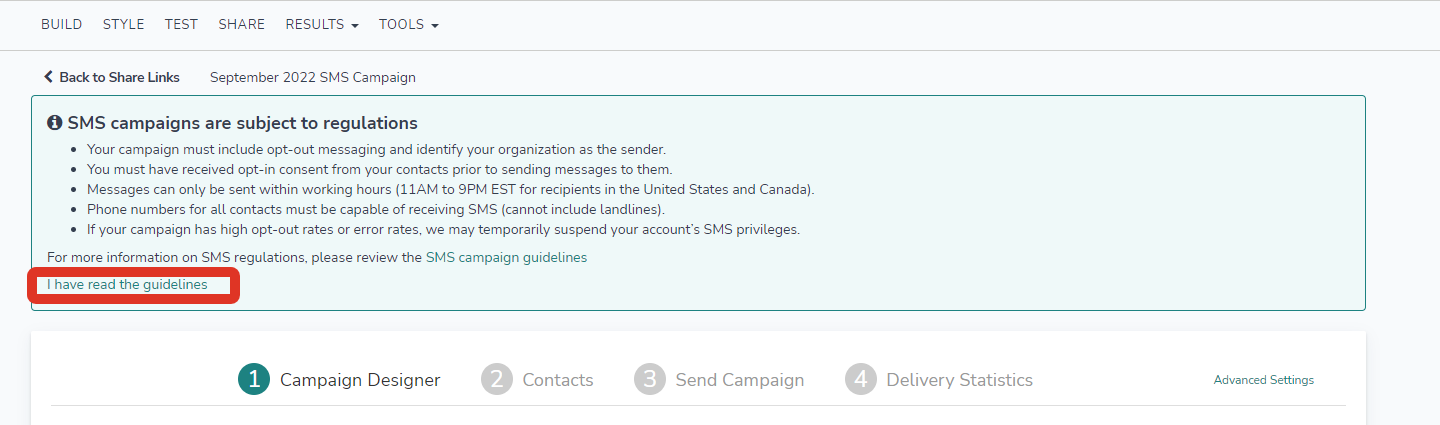
Task: Click the step 4 numbered circle
Action: (x=861, y=380)
